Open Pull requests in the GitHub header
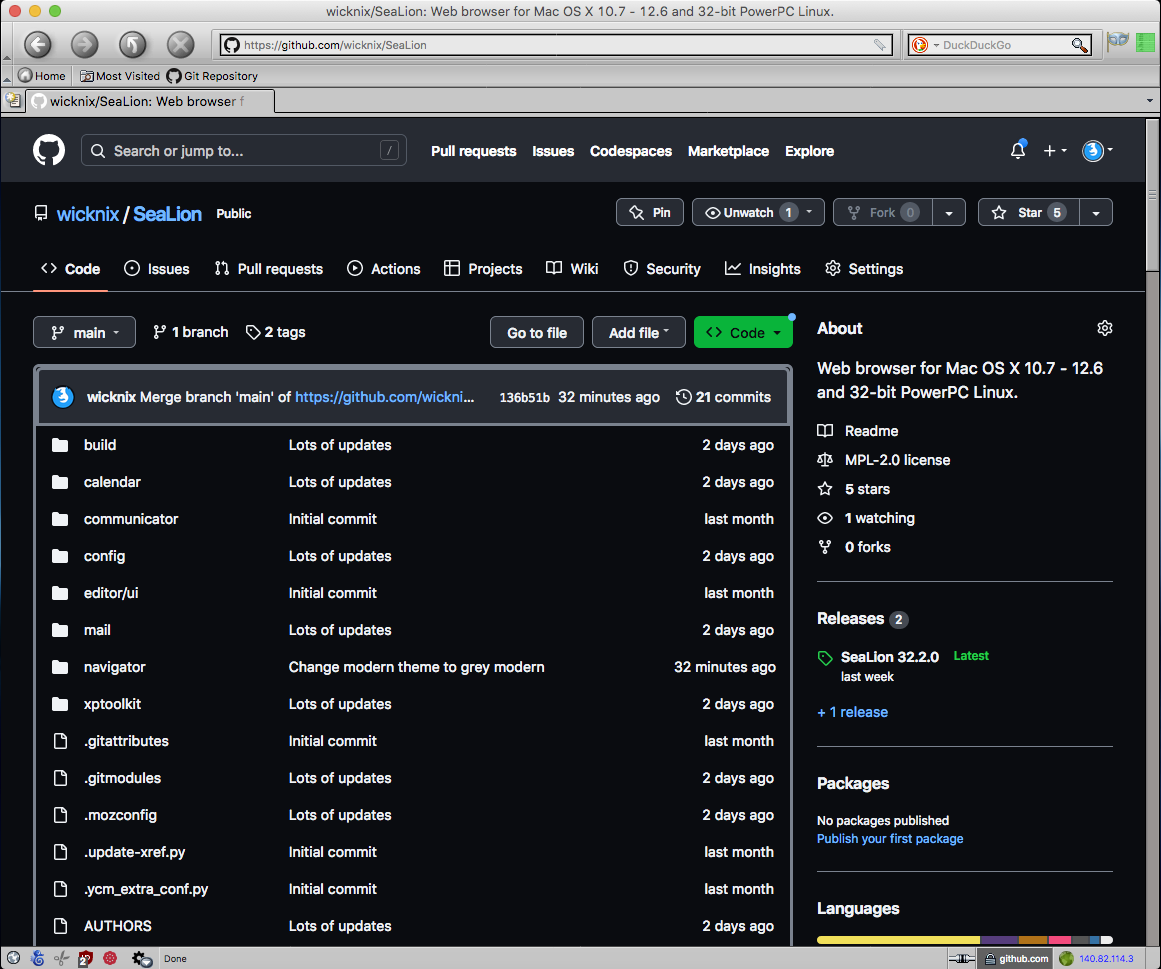 tap(473, 151)
